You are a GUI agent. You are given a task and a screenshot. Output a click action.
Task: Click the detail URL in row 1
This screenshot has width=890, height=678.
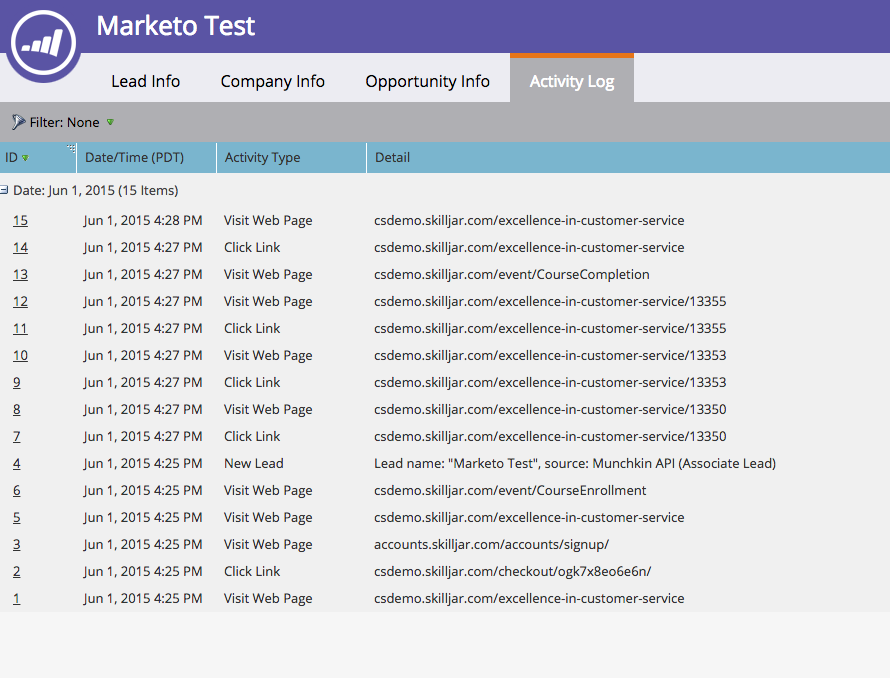(x=529, y=598)
